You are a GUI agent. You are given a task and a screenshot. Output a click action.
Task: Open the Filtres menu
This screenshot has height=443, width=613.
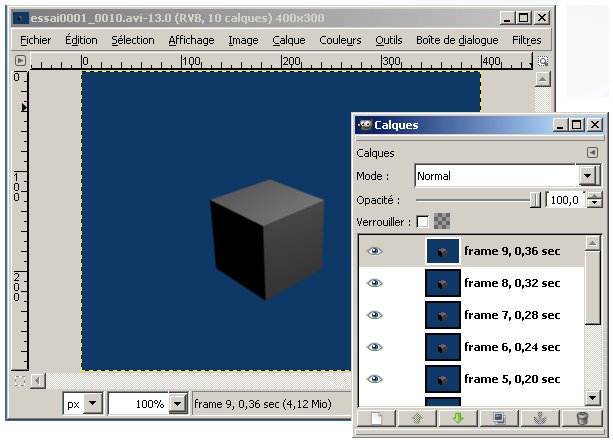pyautogui.click(x=527, y=40)
